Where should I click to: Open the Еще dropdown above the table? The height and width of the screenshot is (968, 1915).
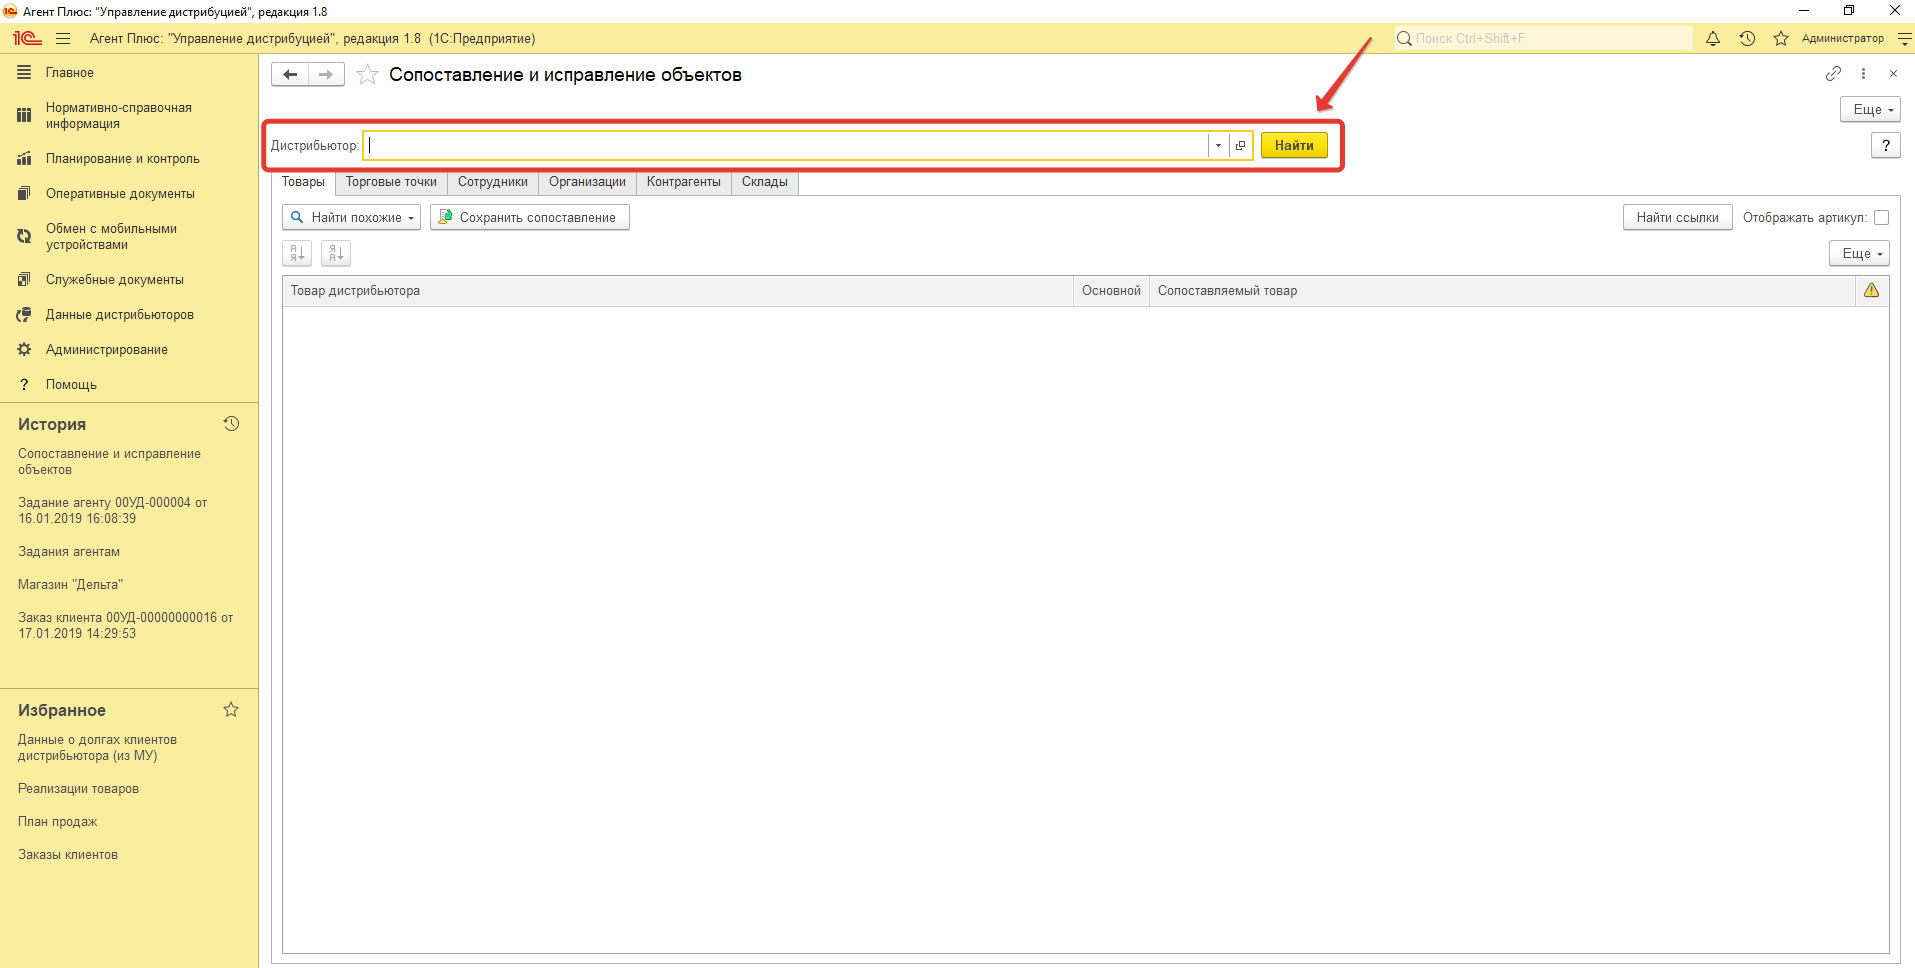(1859, 254)
